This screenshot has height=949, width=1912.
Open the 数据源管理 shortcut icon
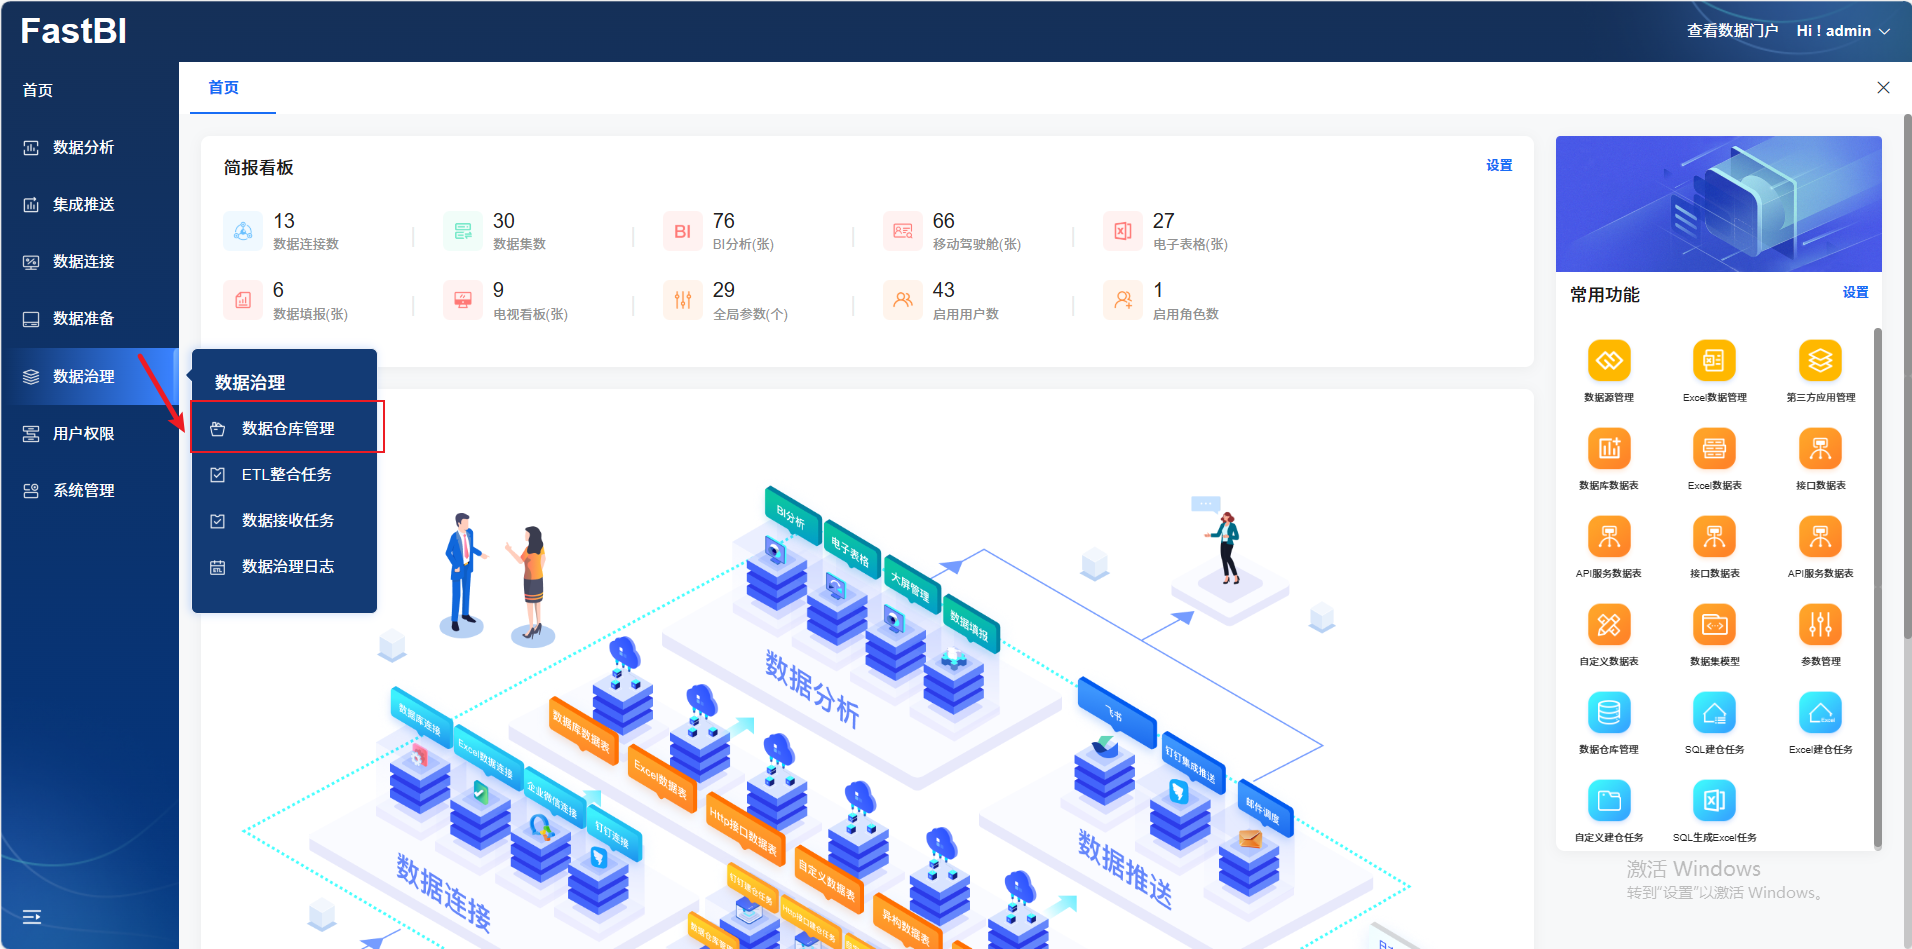pyautogui.click(x=1608, y=361)
